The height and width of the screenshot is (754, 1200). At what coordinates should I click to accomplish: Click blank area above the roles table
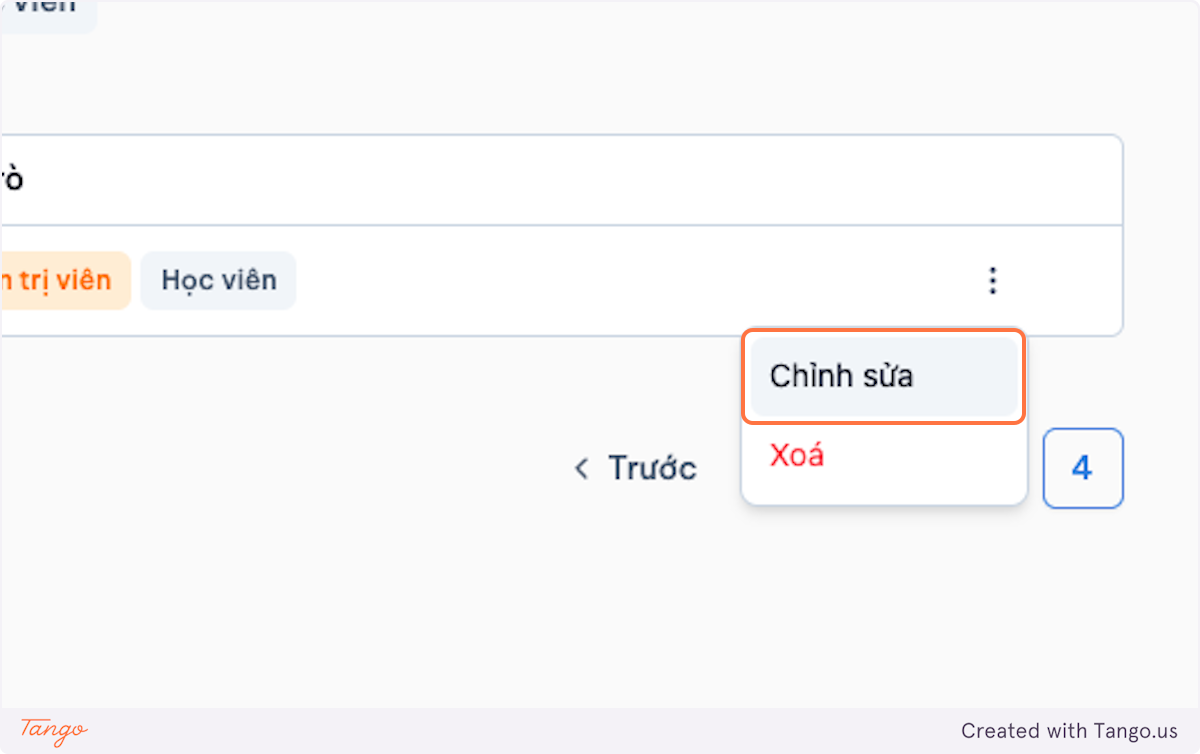[600, 85]
